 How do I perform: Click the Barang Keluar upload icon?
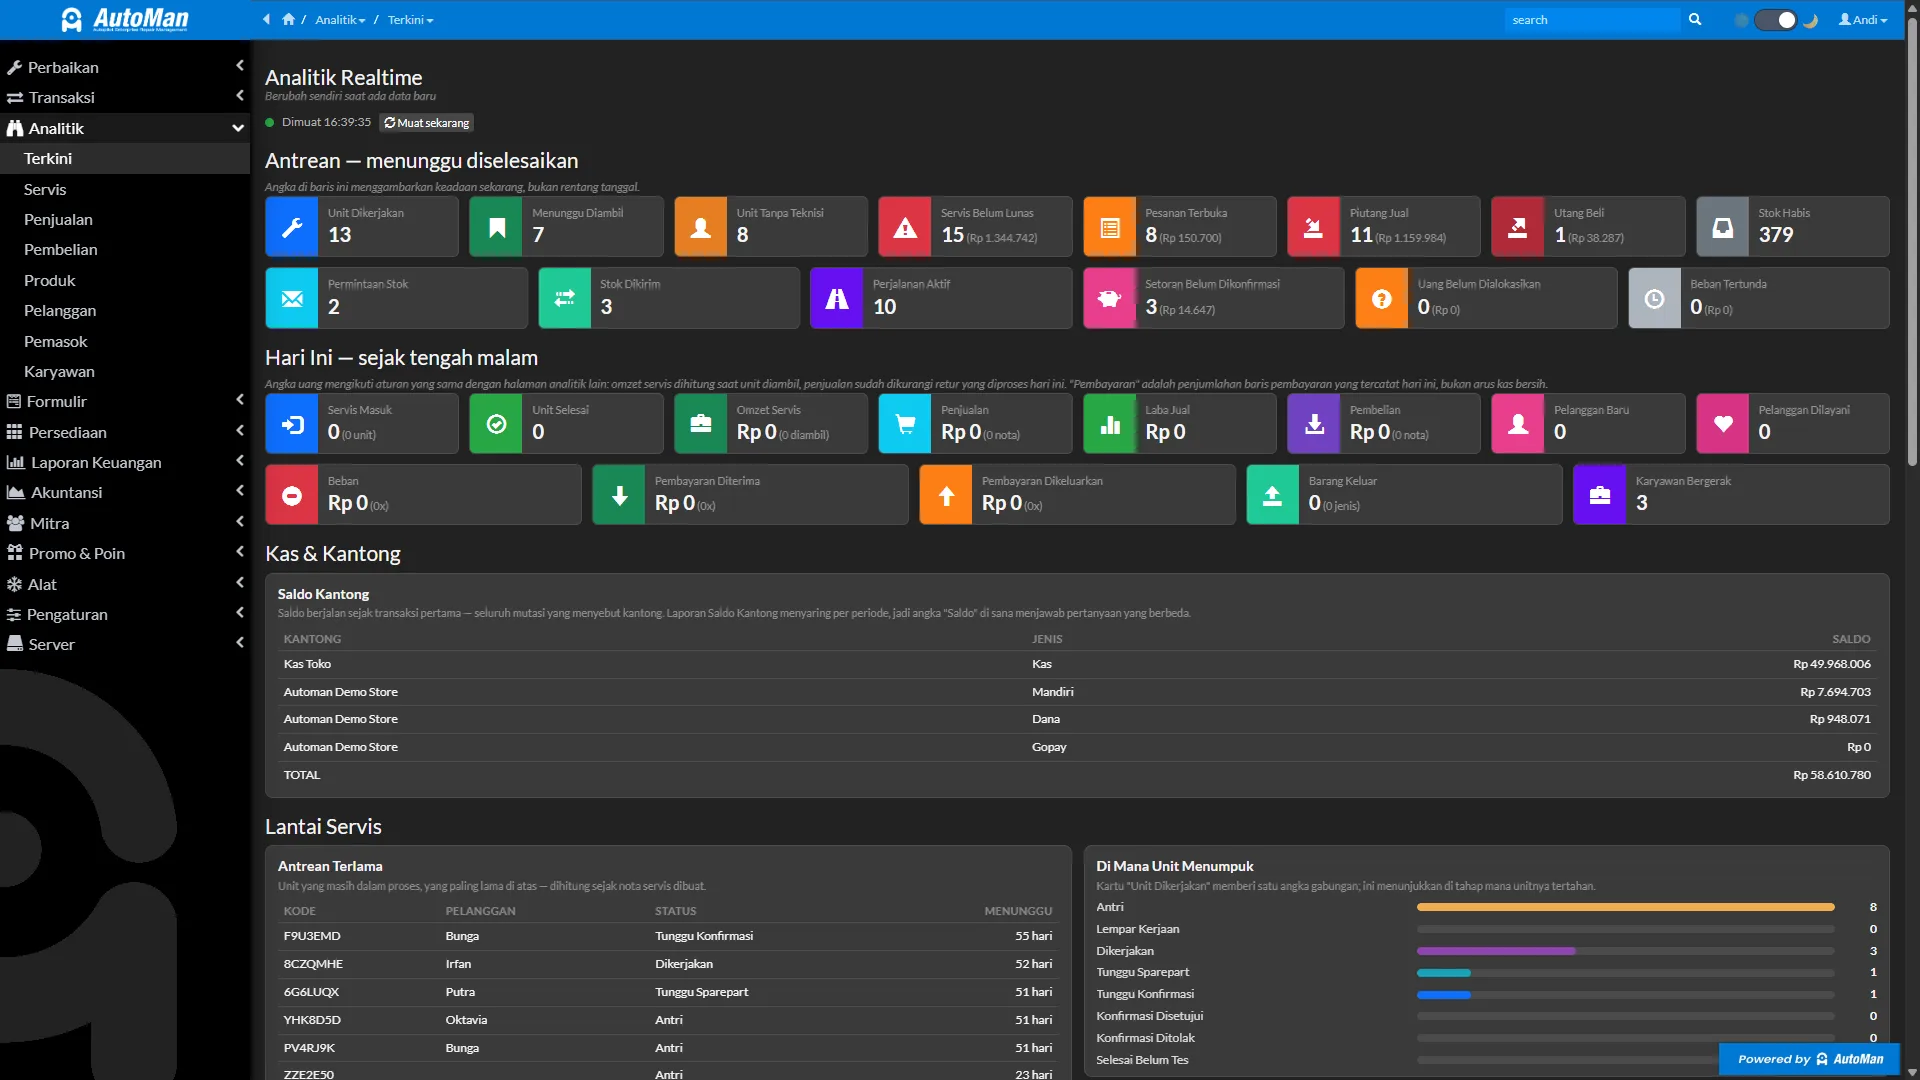(1273, 495)
